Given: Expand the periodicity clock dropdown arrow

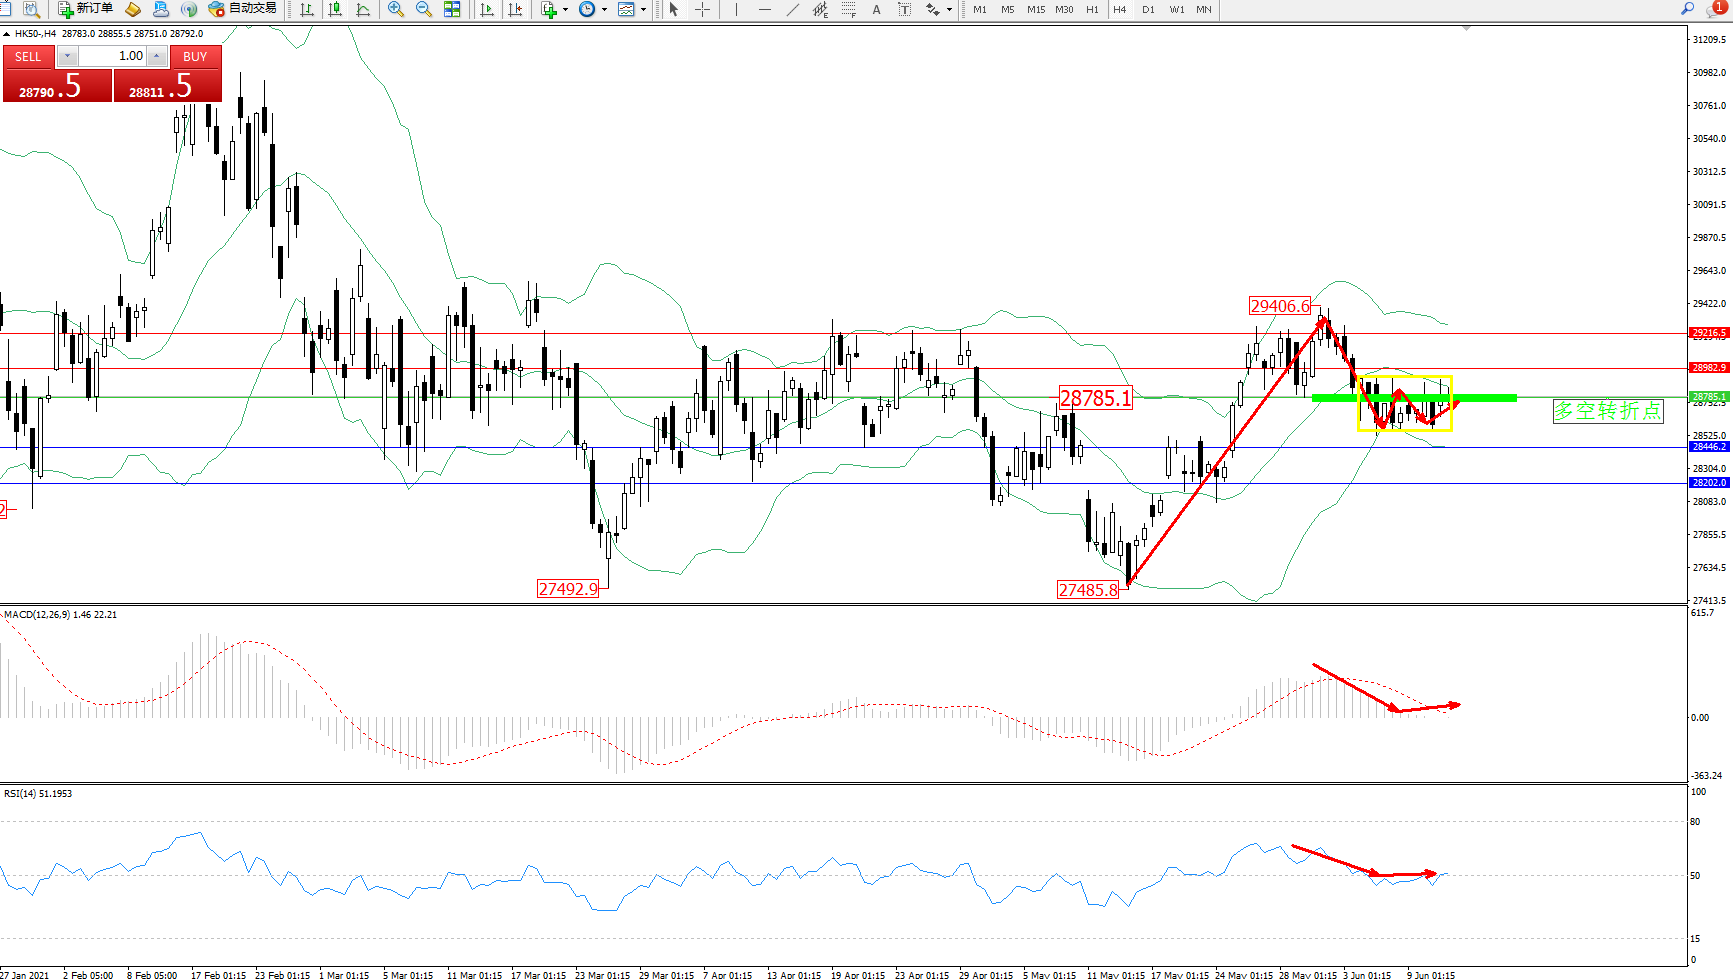Looking at the screenshot, I should point(604,9).
